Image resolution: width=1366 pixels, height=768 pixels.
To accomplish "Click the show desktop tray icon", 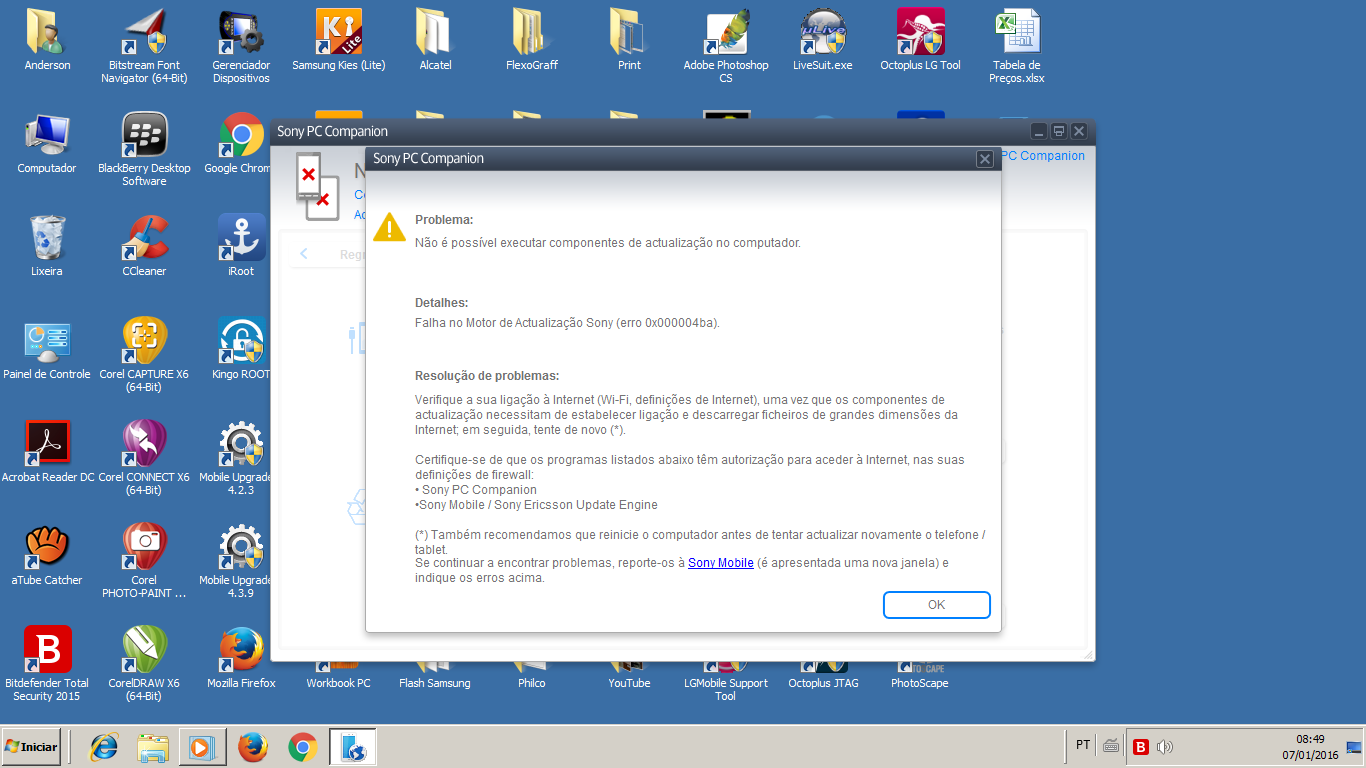I will coord(1354,746).
